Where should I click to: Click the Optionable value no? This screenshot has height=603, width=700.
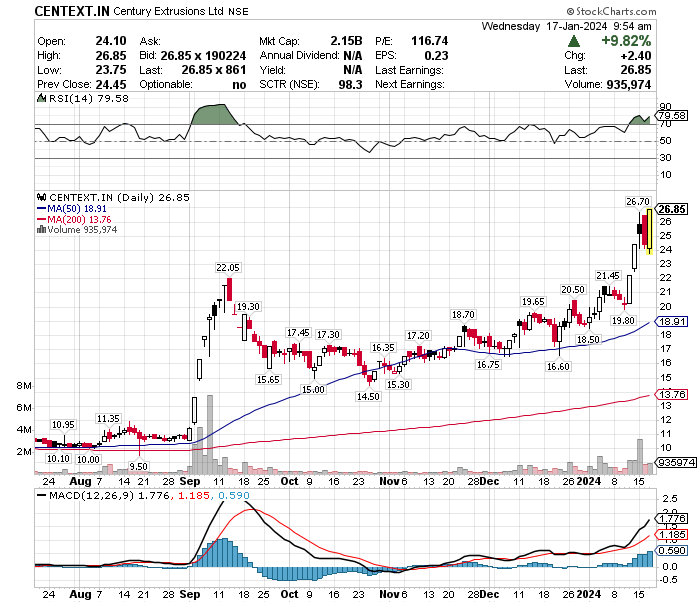click(x=239, y=85)
